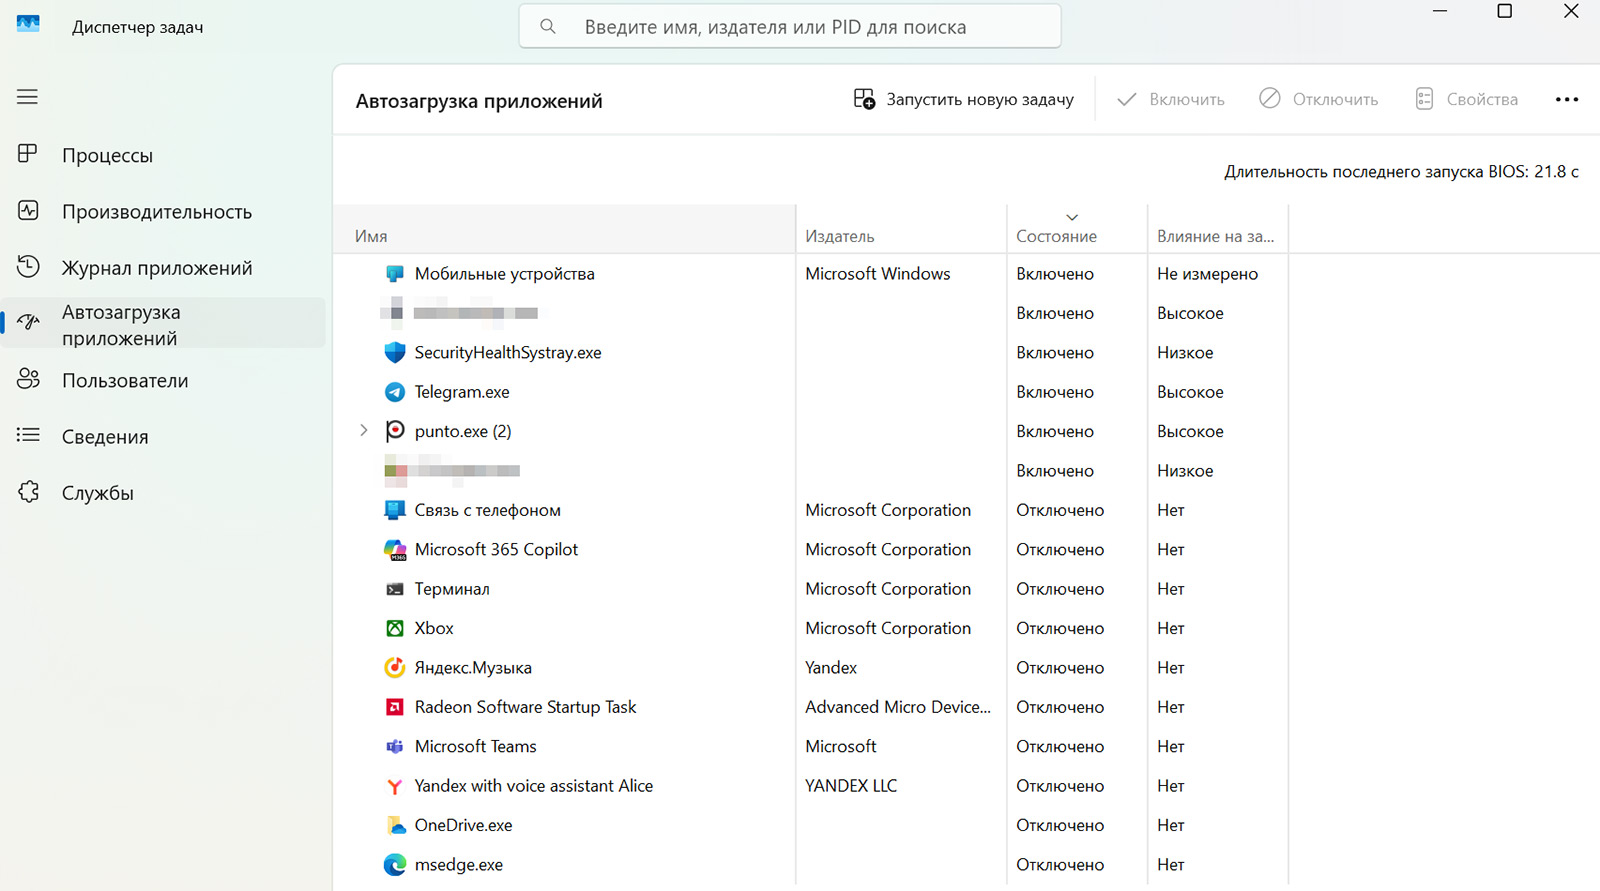Select the OneDrive.exe row name
Image resolution: width=1600 pixels, height=891 pixels.
[x=463, y=825]
